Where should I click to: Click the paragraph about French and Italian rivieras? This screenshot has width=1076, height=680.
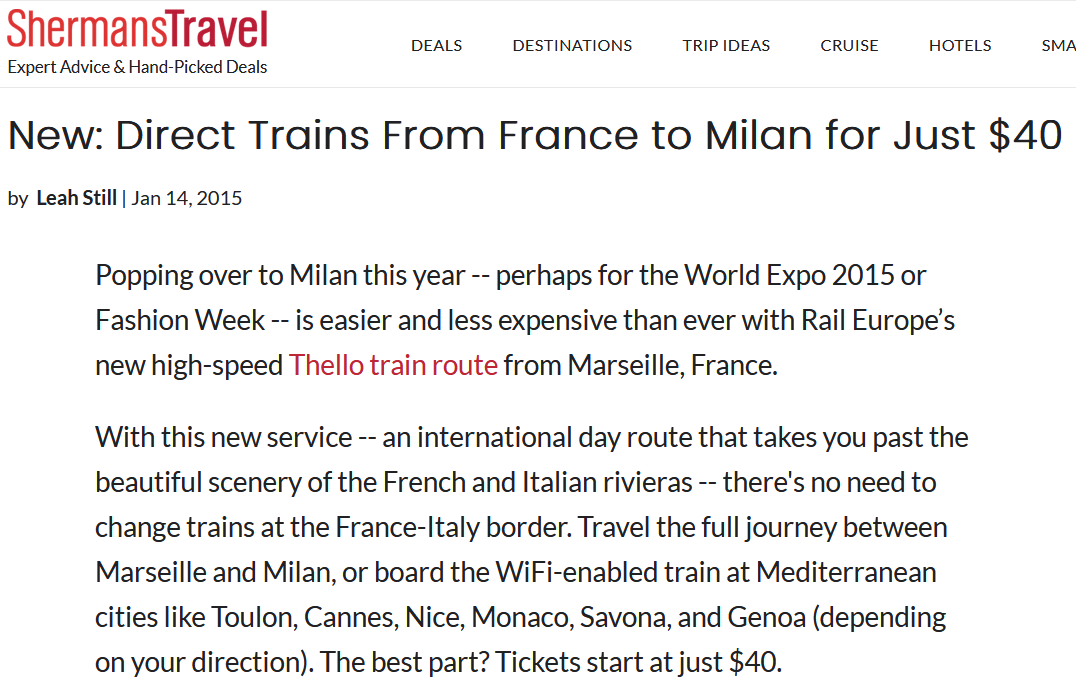(532, 550)
